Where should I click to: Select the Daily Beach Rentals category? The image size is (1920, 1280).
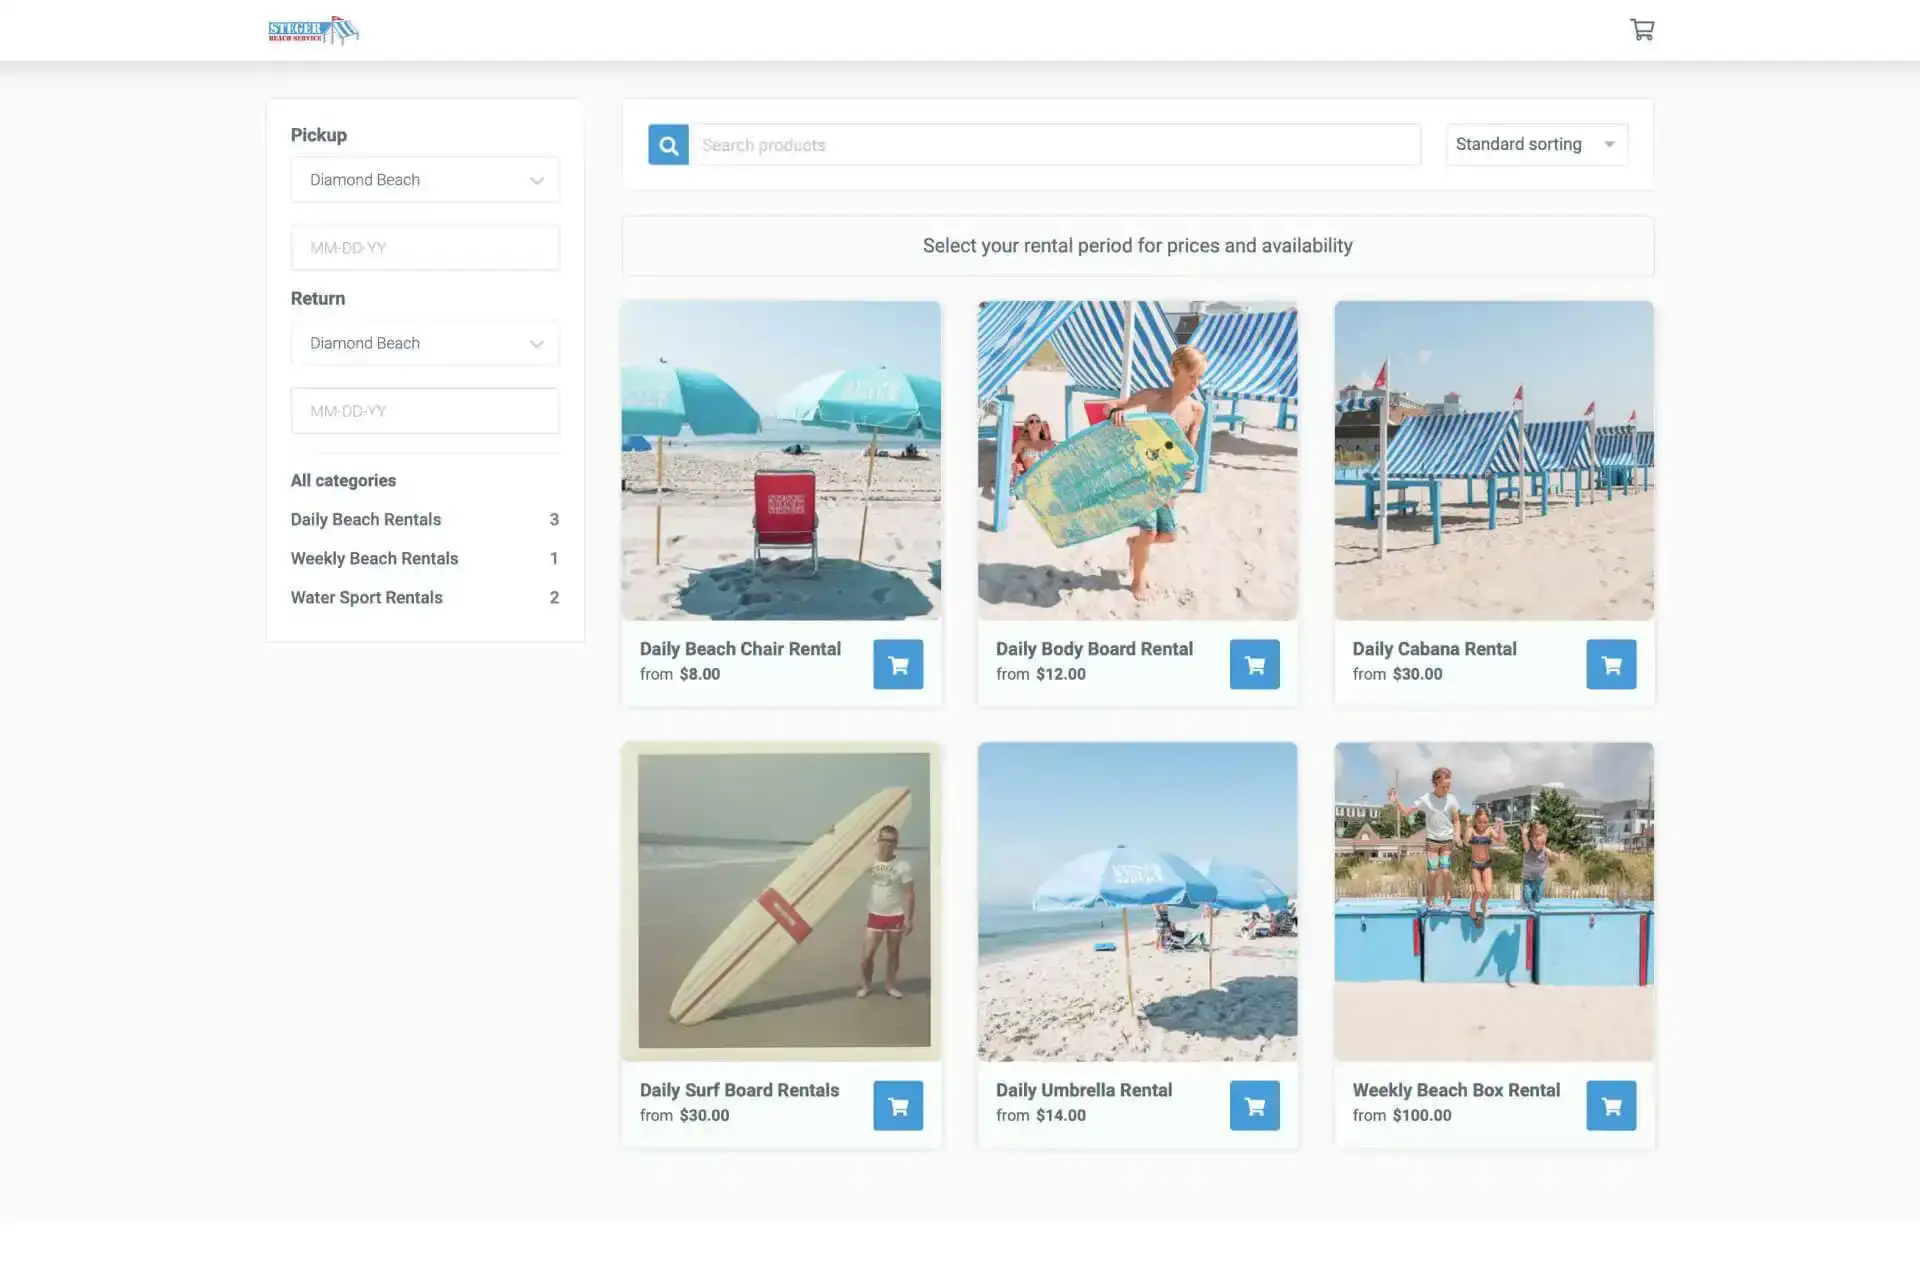[x=365, y=519]
